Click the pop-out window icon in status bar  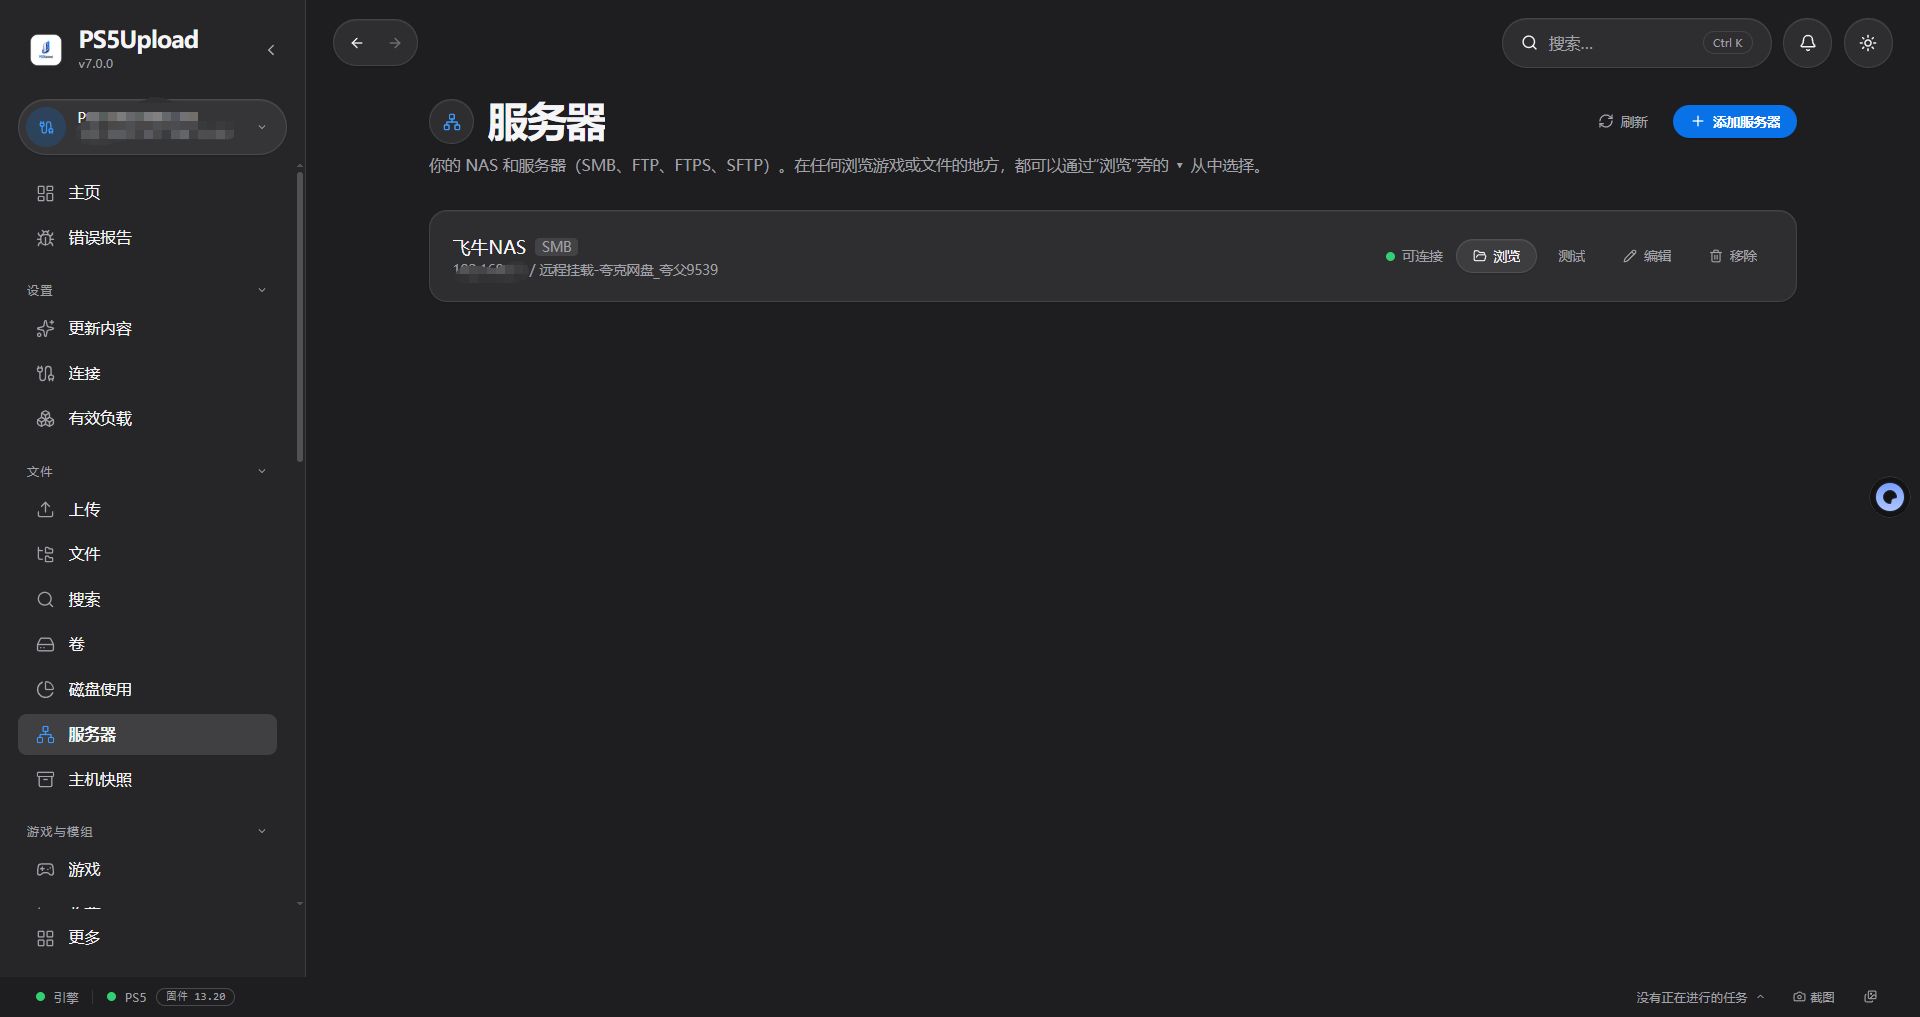pos(1871,997)
